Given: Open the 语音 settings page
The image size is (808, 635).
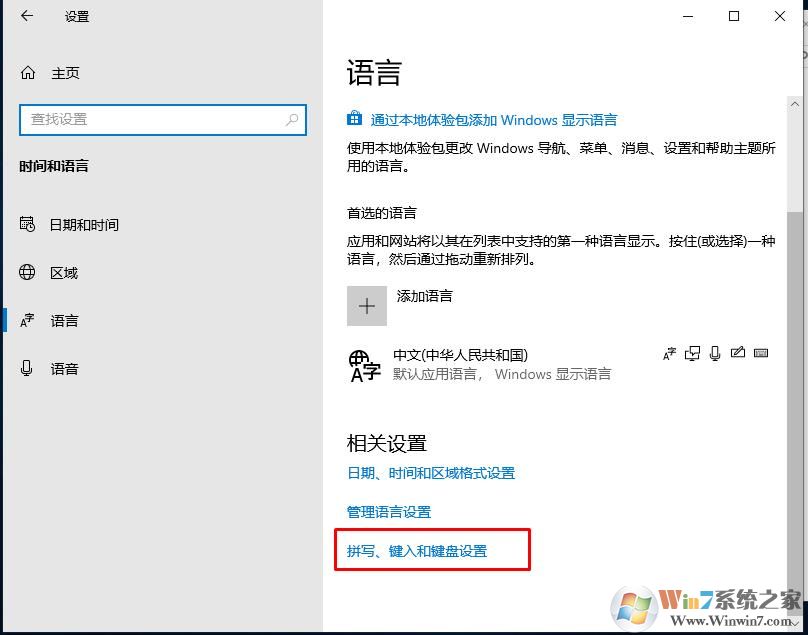Looking at the screenshot, I should click(64, 369).
